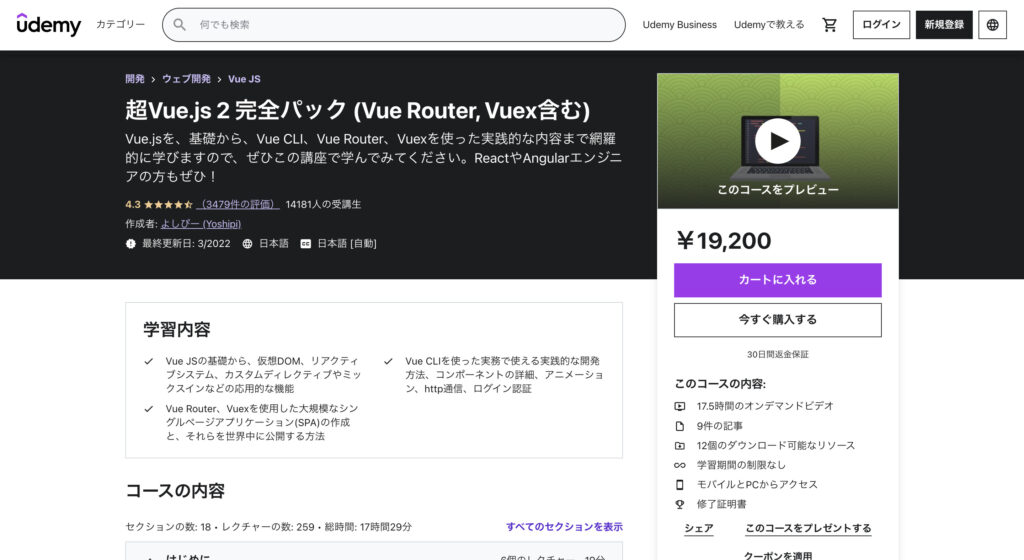Click checkmark beside Vue CLIを使った item
Viewport: 1024px width, 560px height.
coord(388,361)
